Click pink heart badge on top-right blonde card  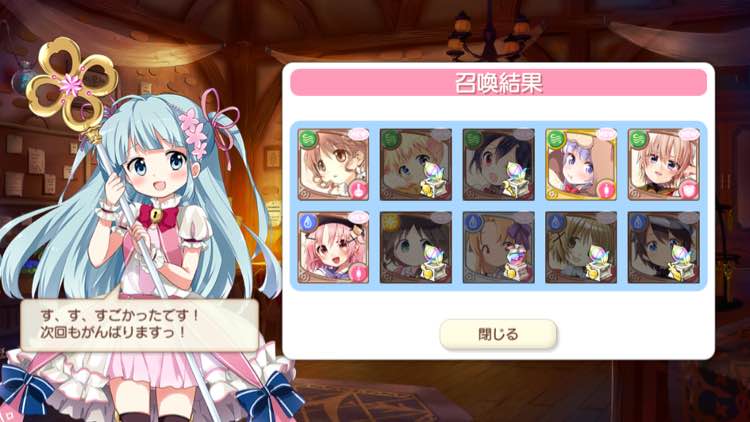point(688,190)
